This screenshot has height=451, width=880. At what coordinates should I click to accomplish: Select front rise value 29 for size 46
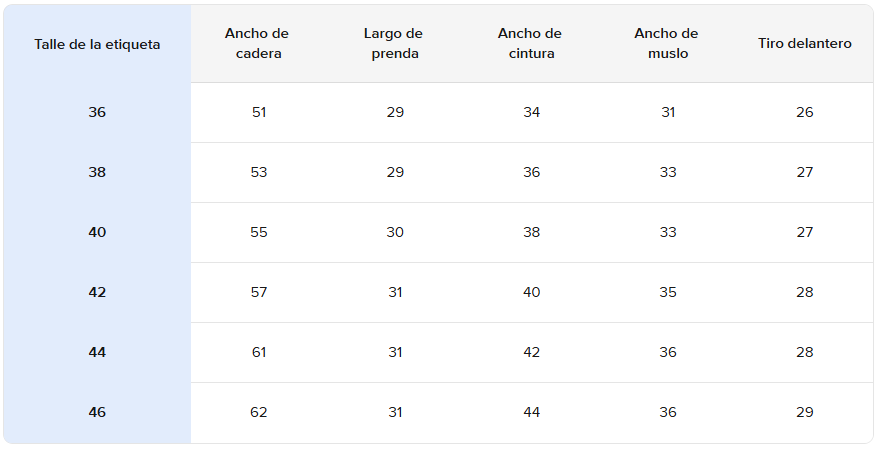[x=805, y=412]
